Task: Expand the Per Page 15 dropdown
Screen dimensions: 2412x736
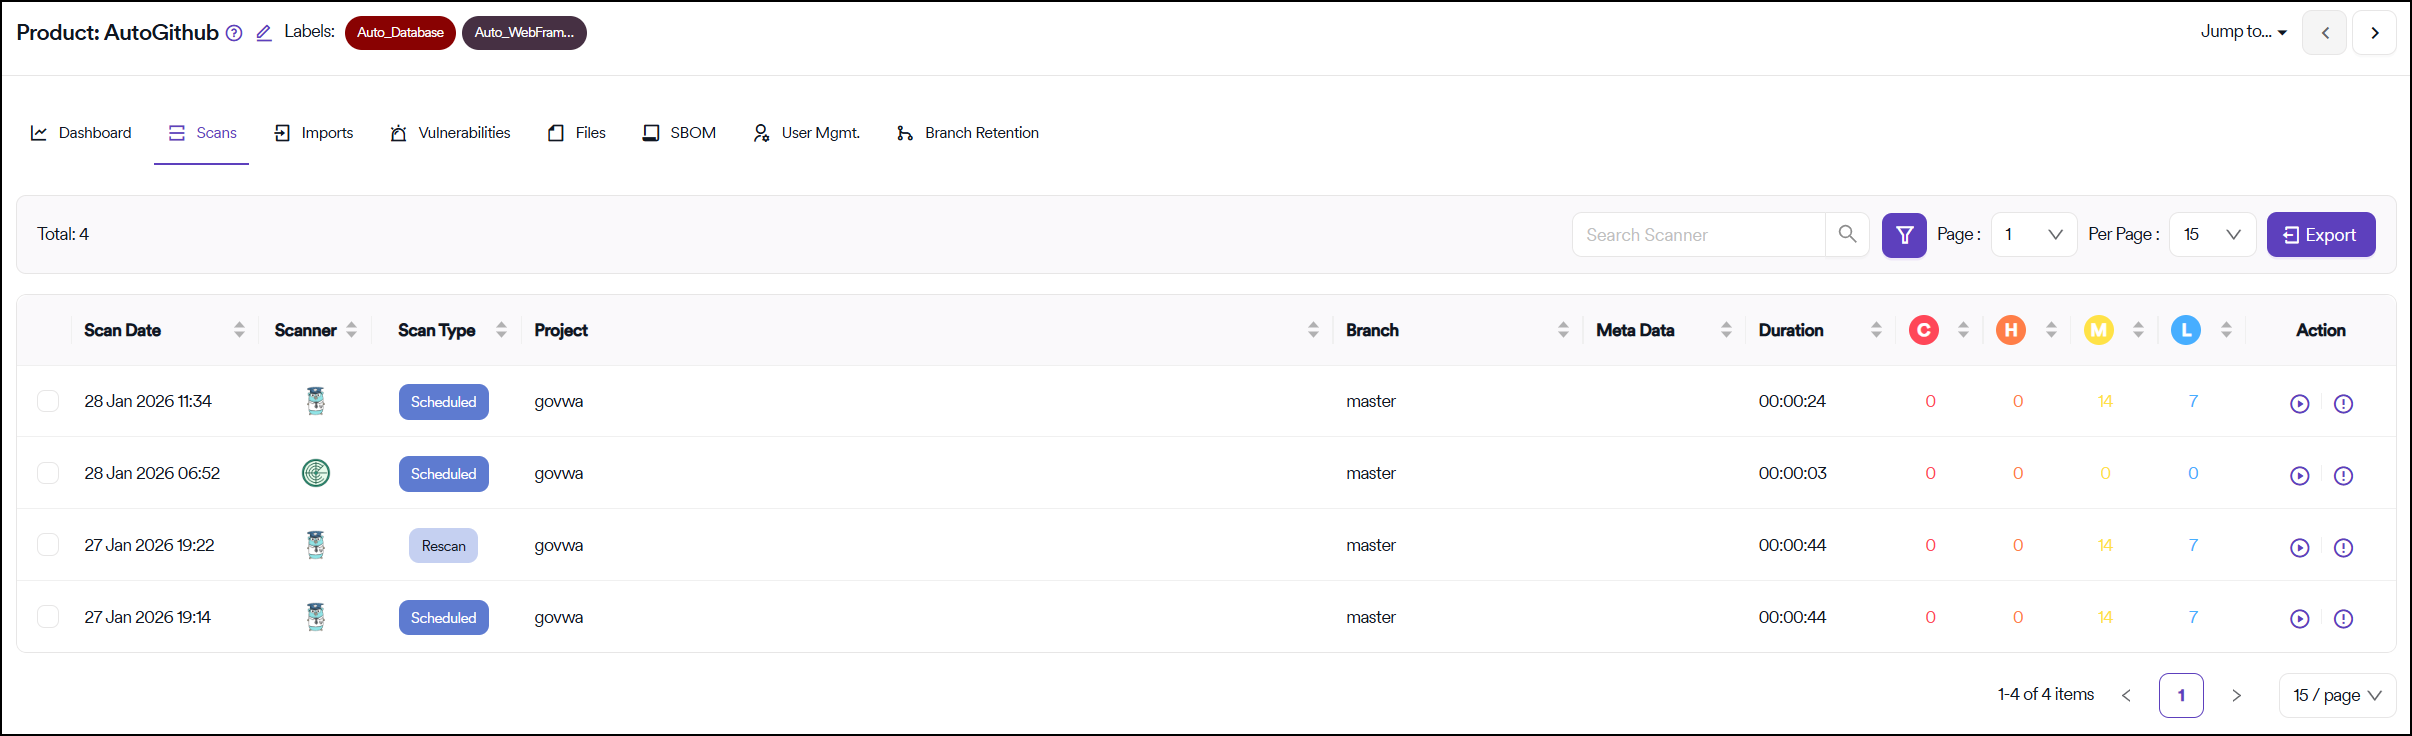Action: 2211,235
